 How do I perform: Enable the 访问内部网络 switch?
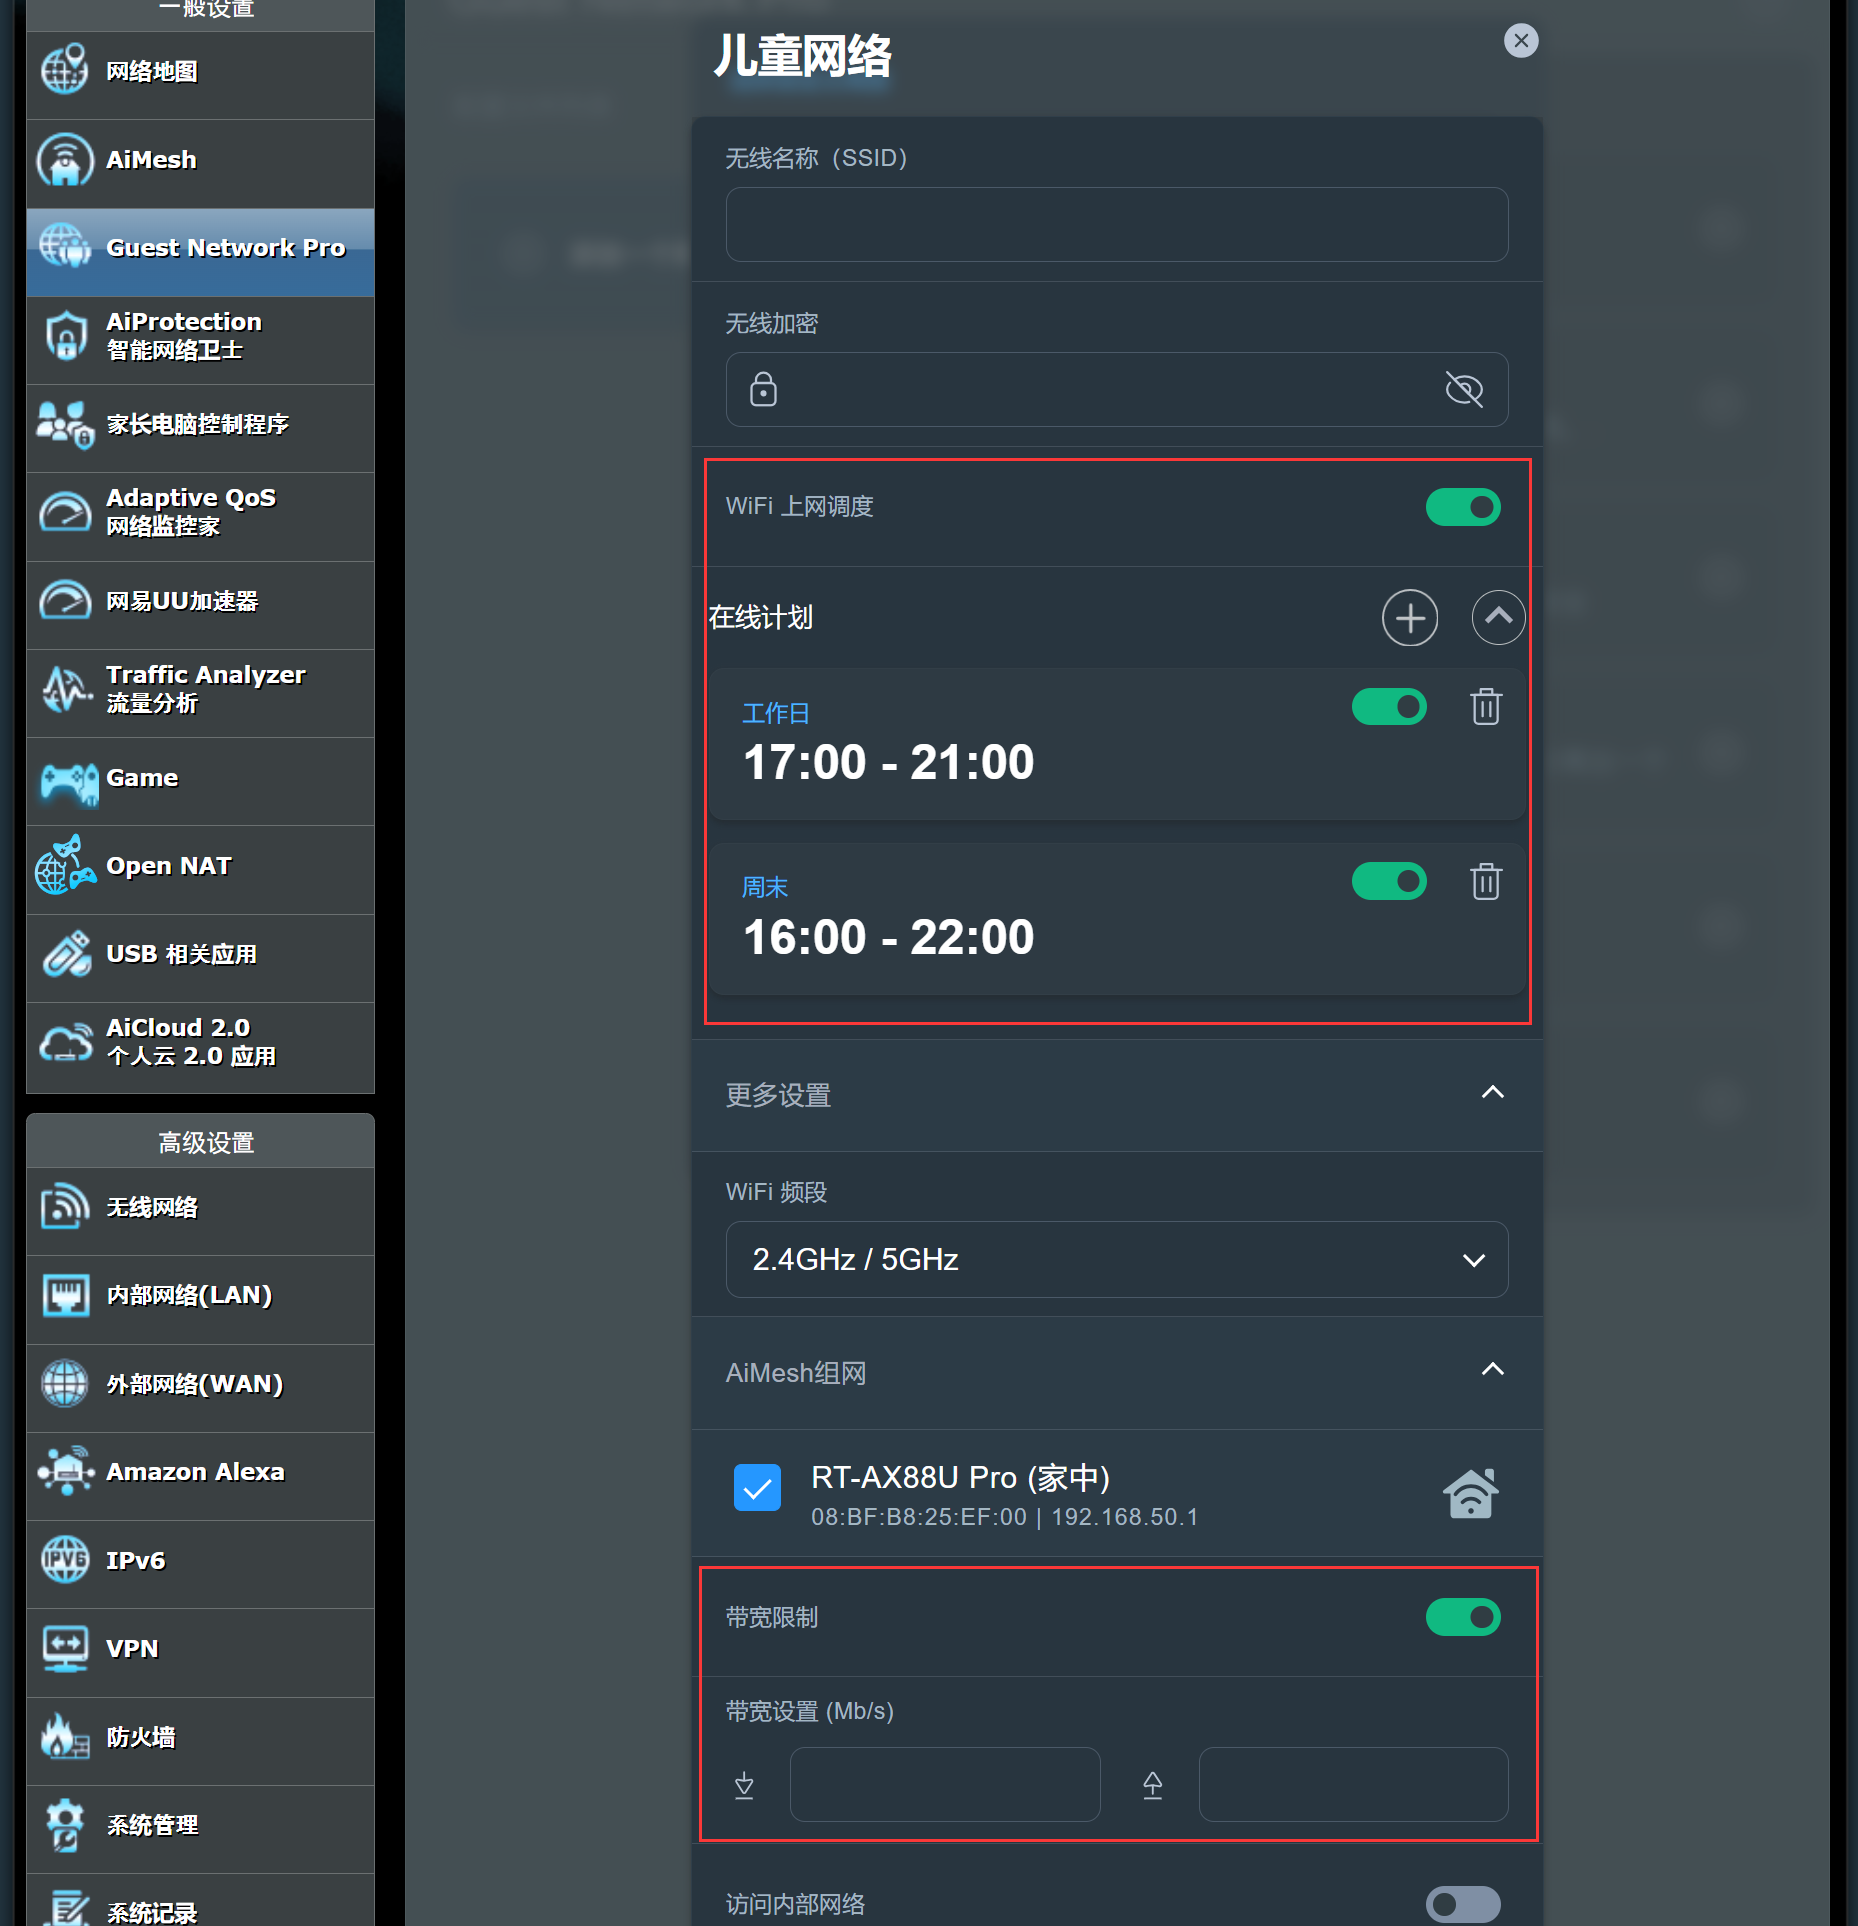pyautogui.click(x=1463, y=1903)
